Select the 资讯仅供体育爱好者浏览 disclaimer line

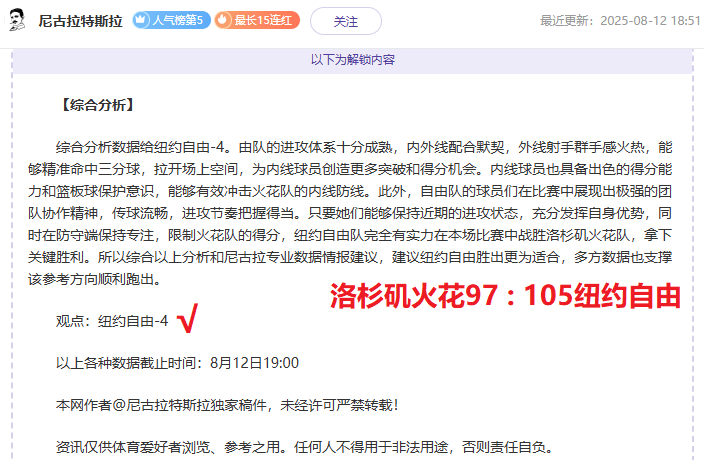click(304, 447)
